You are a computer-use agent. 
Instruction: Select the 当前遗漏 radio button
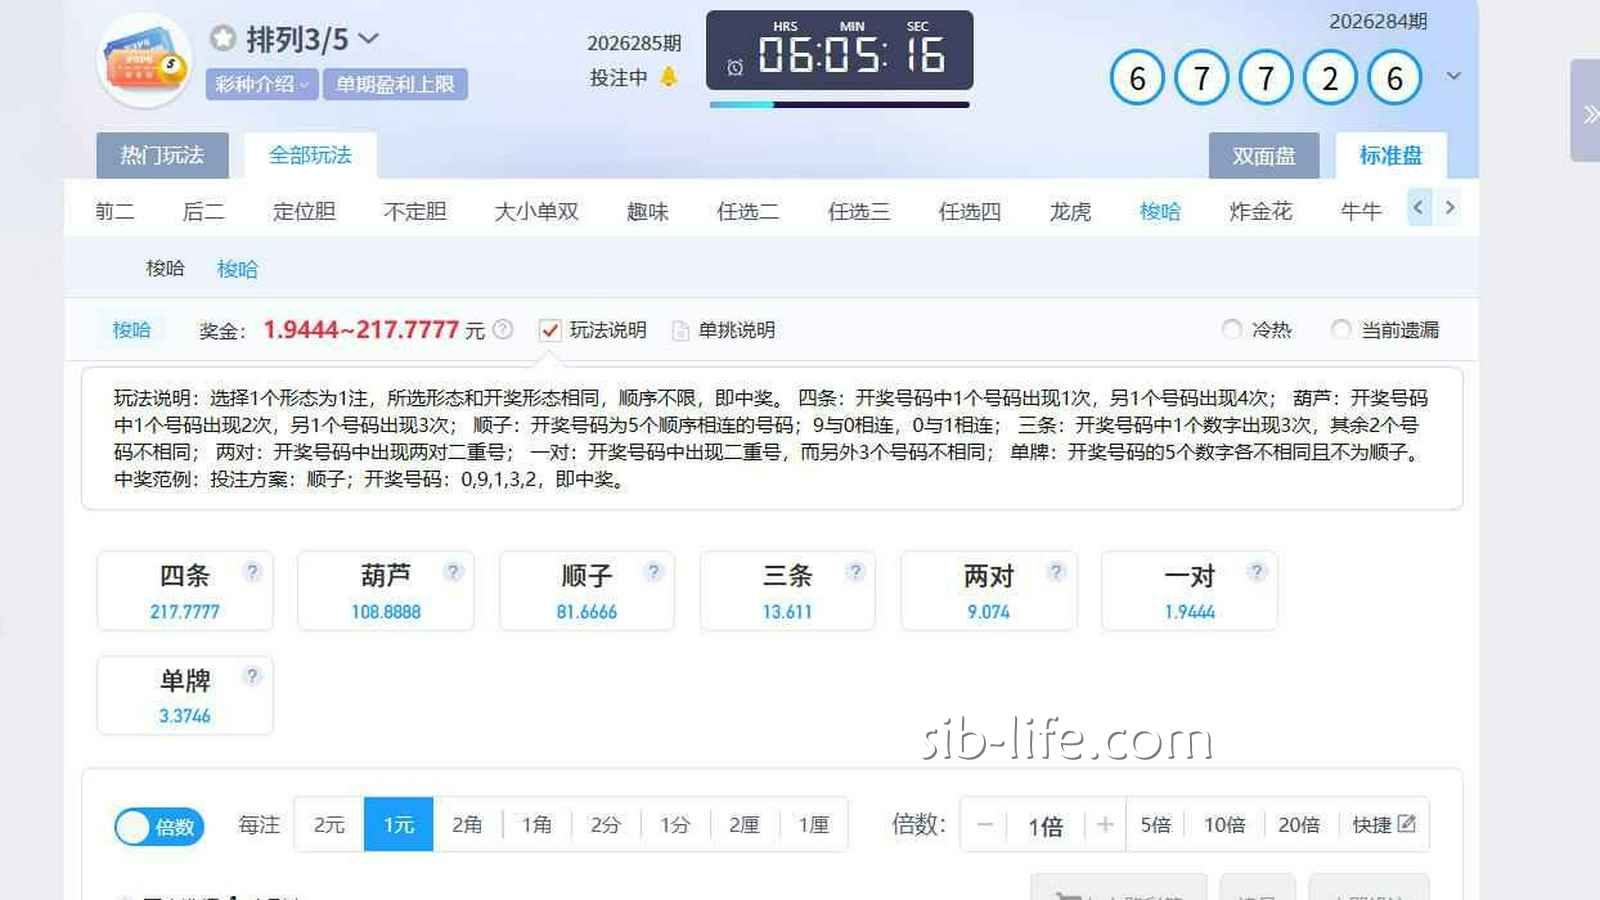[x=1341, y=329]
